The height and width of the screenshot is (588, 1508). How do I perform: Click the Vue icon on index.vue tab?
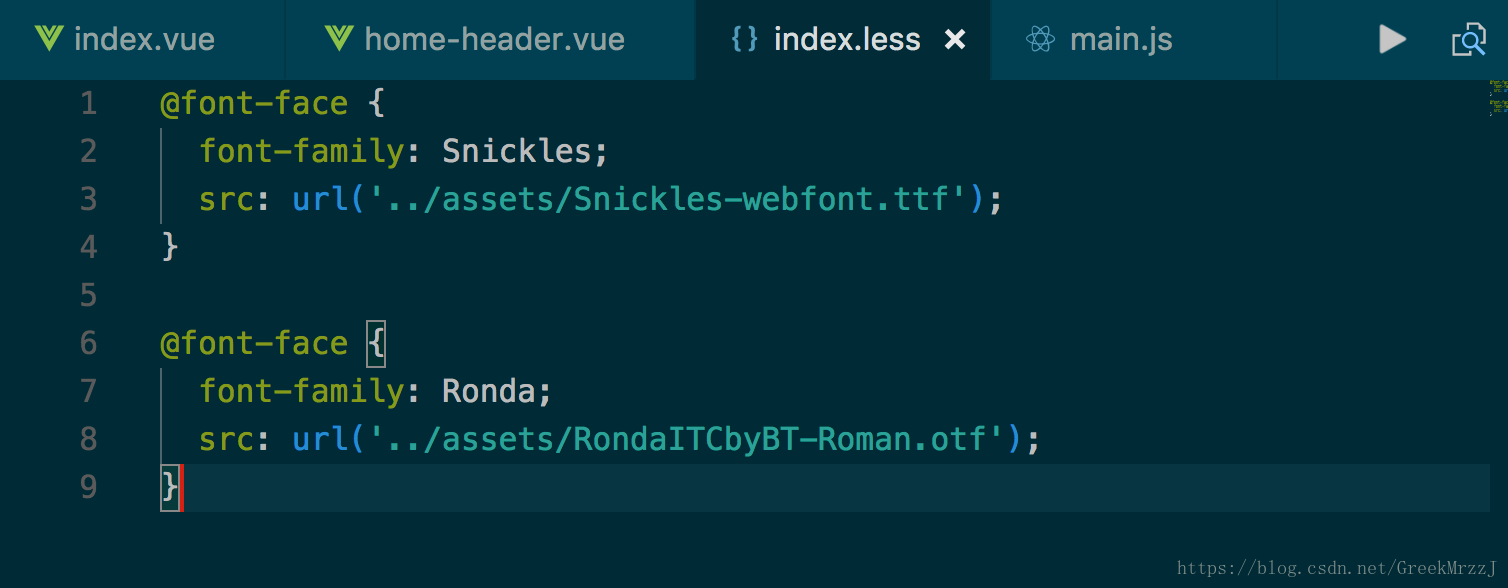point(48,39)
